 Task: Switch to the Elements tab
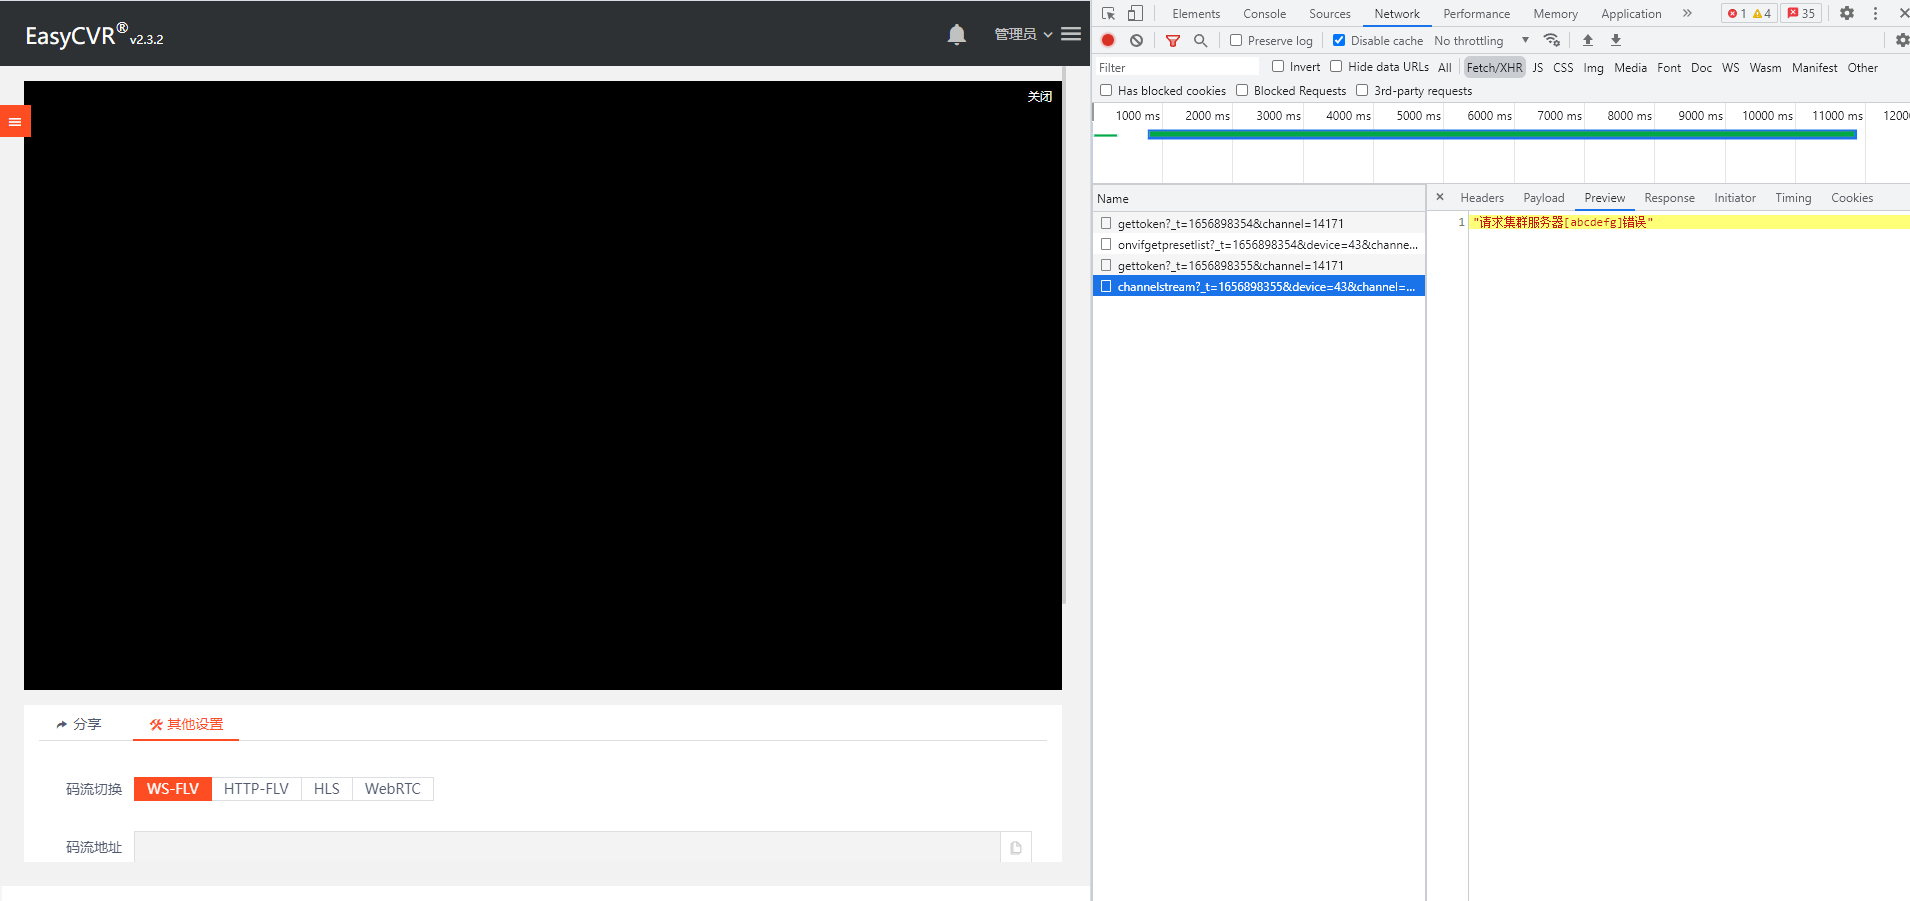[x=1196, y=13]
